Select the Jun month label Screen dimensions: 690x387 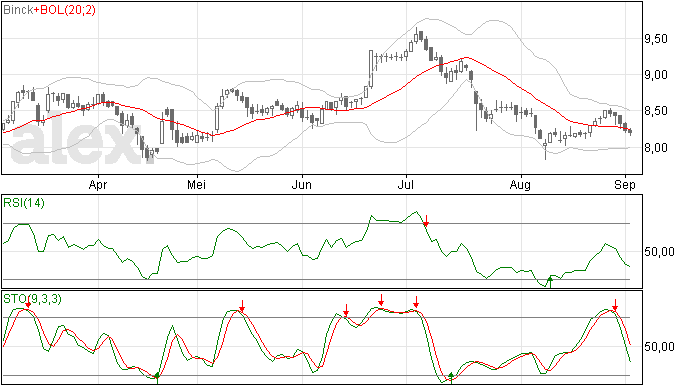(x=302, y=185)
